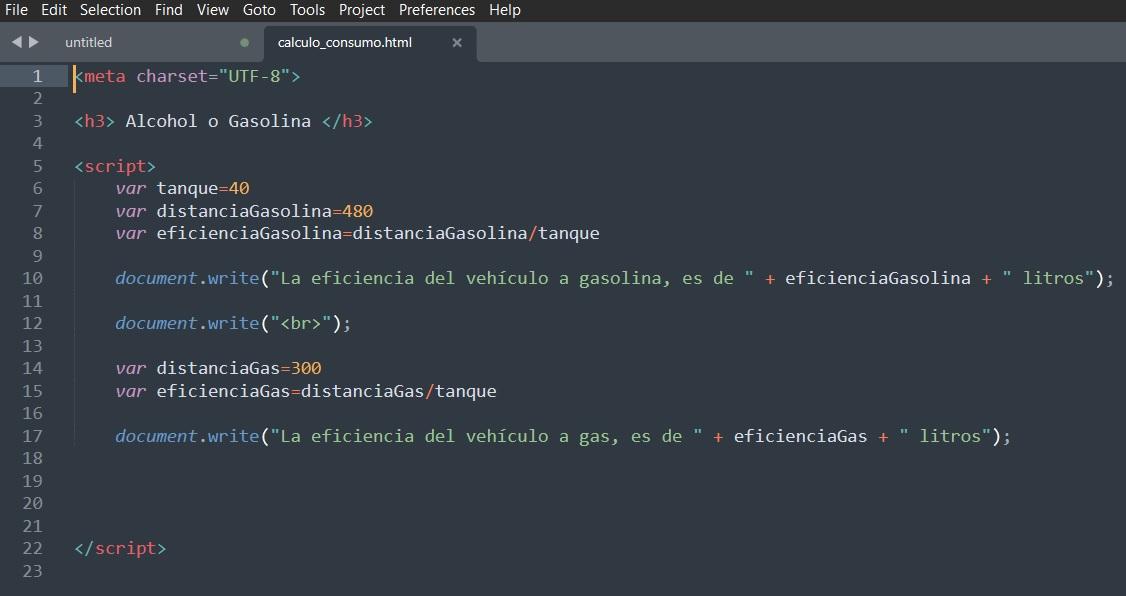Click line number 17 in the gutter
Viewport: 1126px width, 596px height.
[x=32, y=436]
